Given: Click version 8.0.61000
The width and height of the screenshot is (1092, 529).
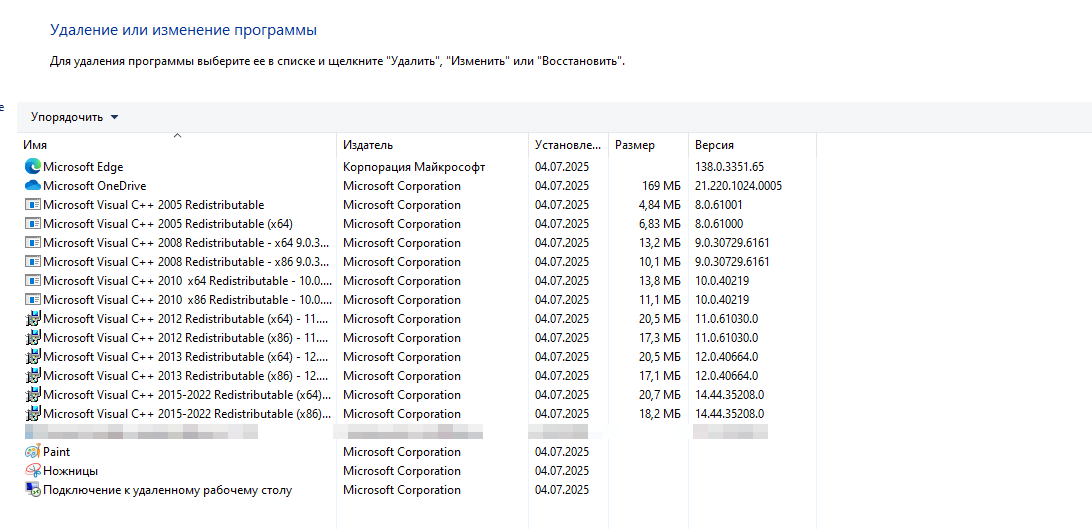Looking at the screenshot, I should tap(718, 224).
